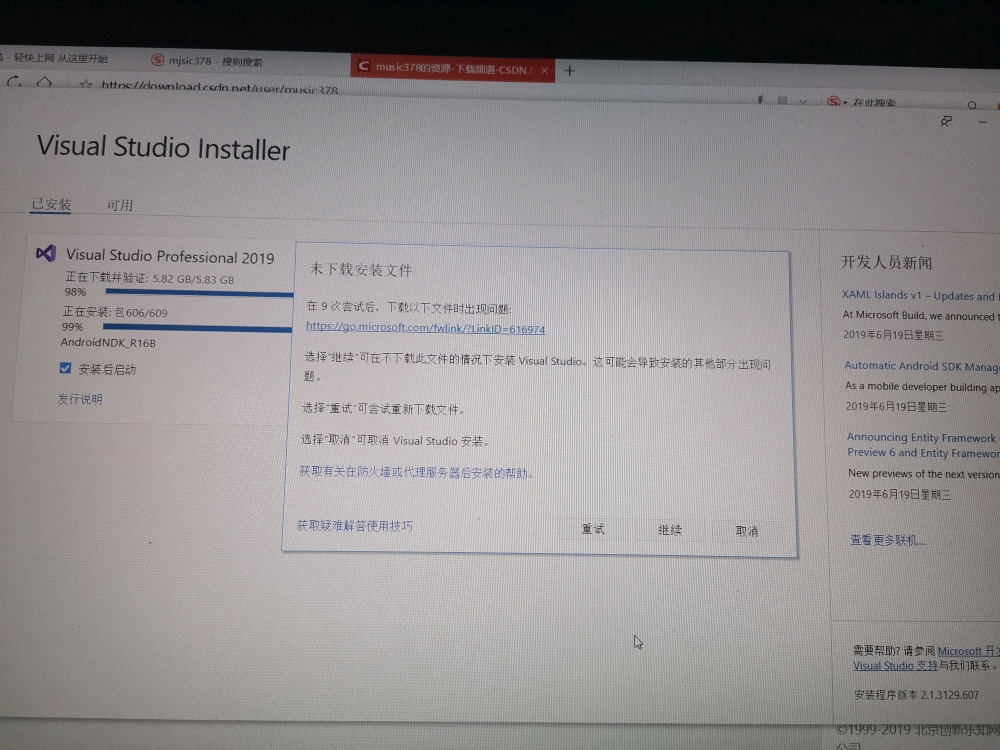Click the feedback icon in installer title bar
Image resolution: width=1000 pixels, height=750 pixels.
point(946,121)
